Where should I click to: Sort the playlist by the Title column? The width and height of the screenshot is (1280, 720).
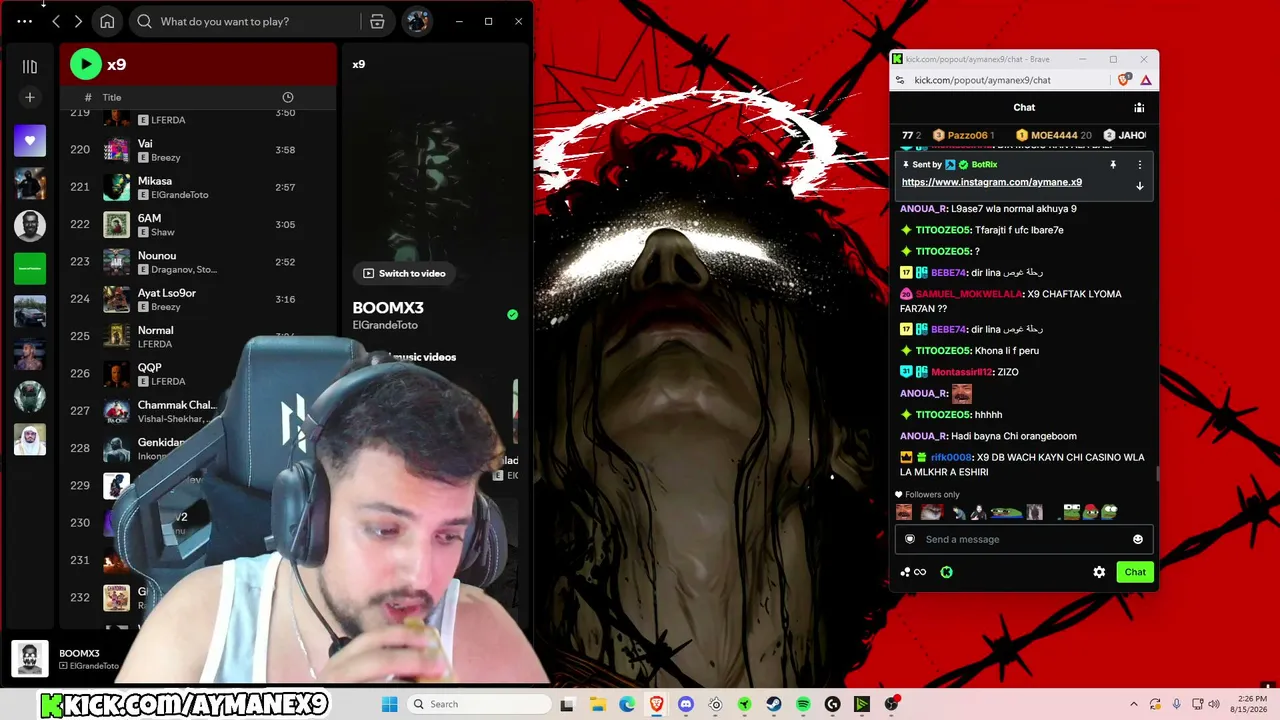[x=112, y=97]
